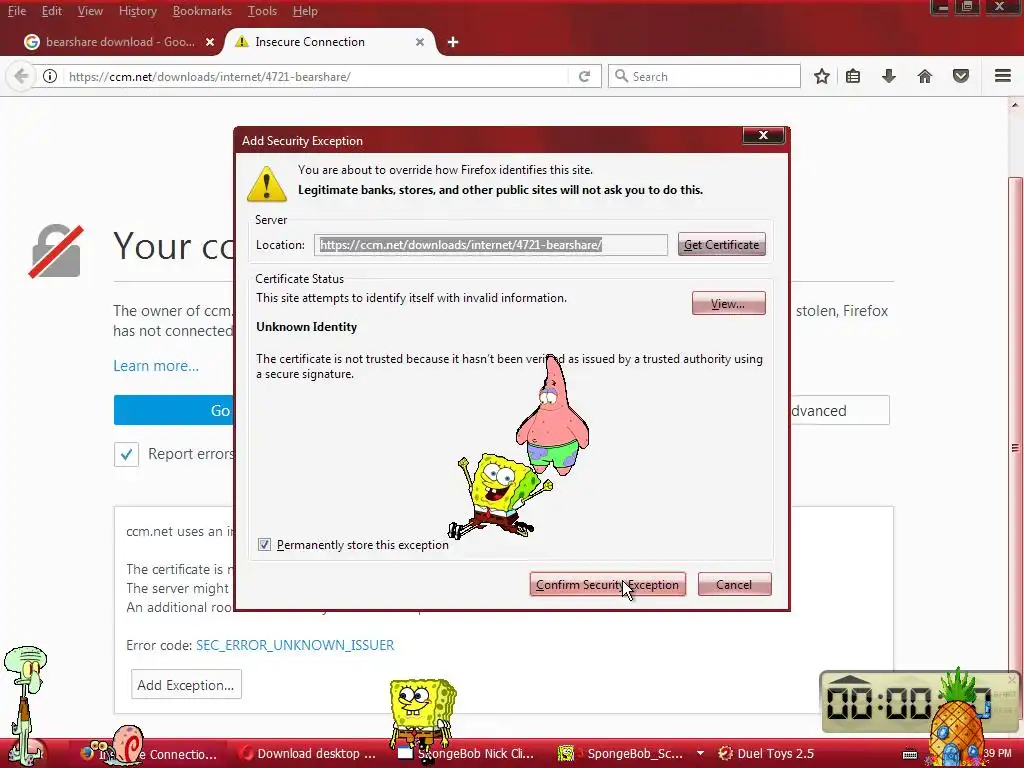Open a new tab with plus icon
Screen dimensions: 1024x768
(453, 42)
